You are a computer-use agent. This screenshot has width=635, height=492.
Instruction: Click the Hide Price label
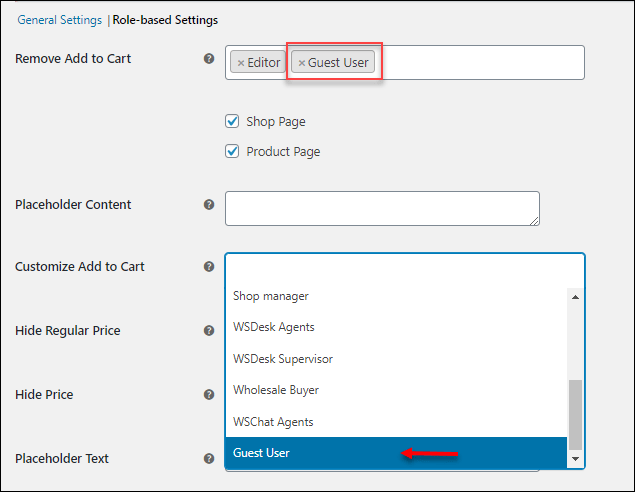44,394
